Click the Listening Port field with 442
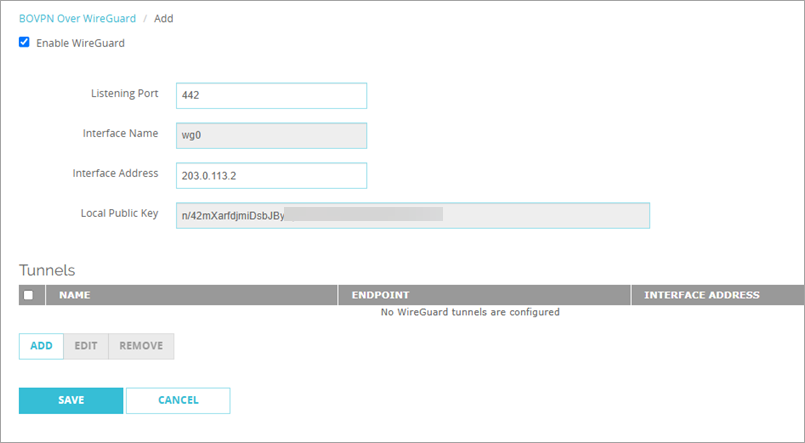Viewport: 805px width, 443px height. (x=271, y=95)
